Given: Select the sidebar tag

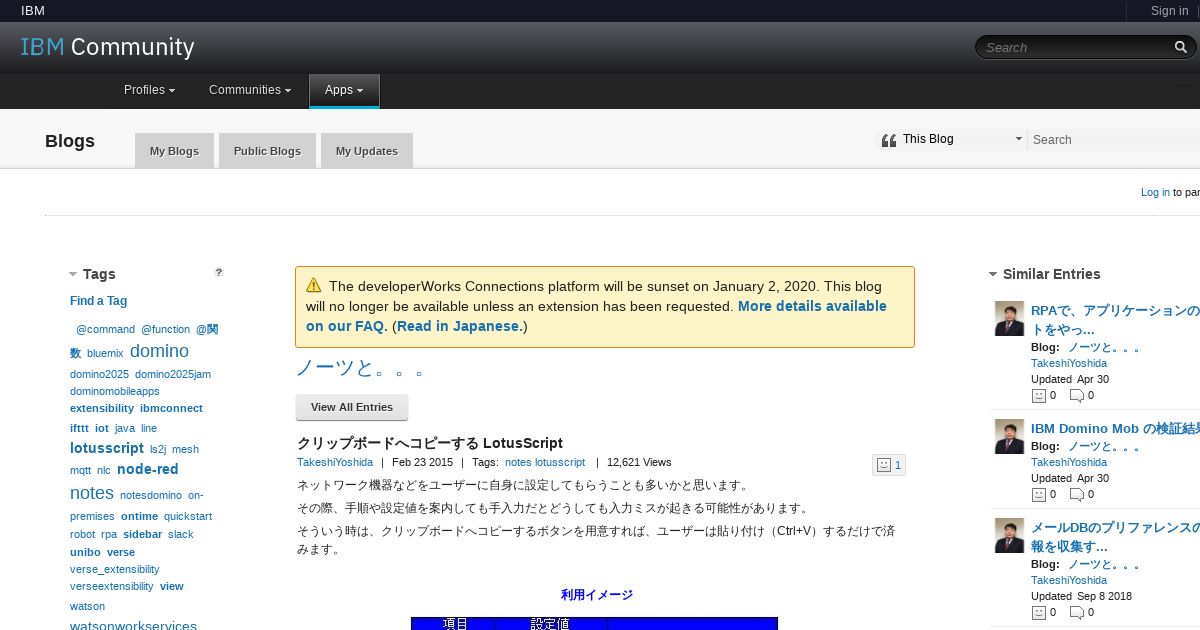Looking at the screenshot, I should tap(142, 534).
